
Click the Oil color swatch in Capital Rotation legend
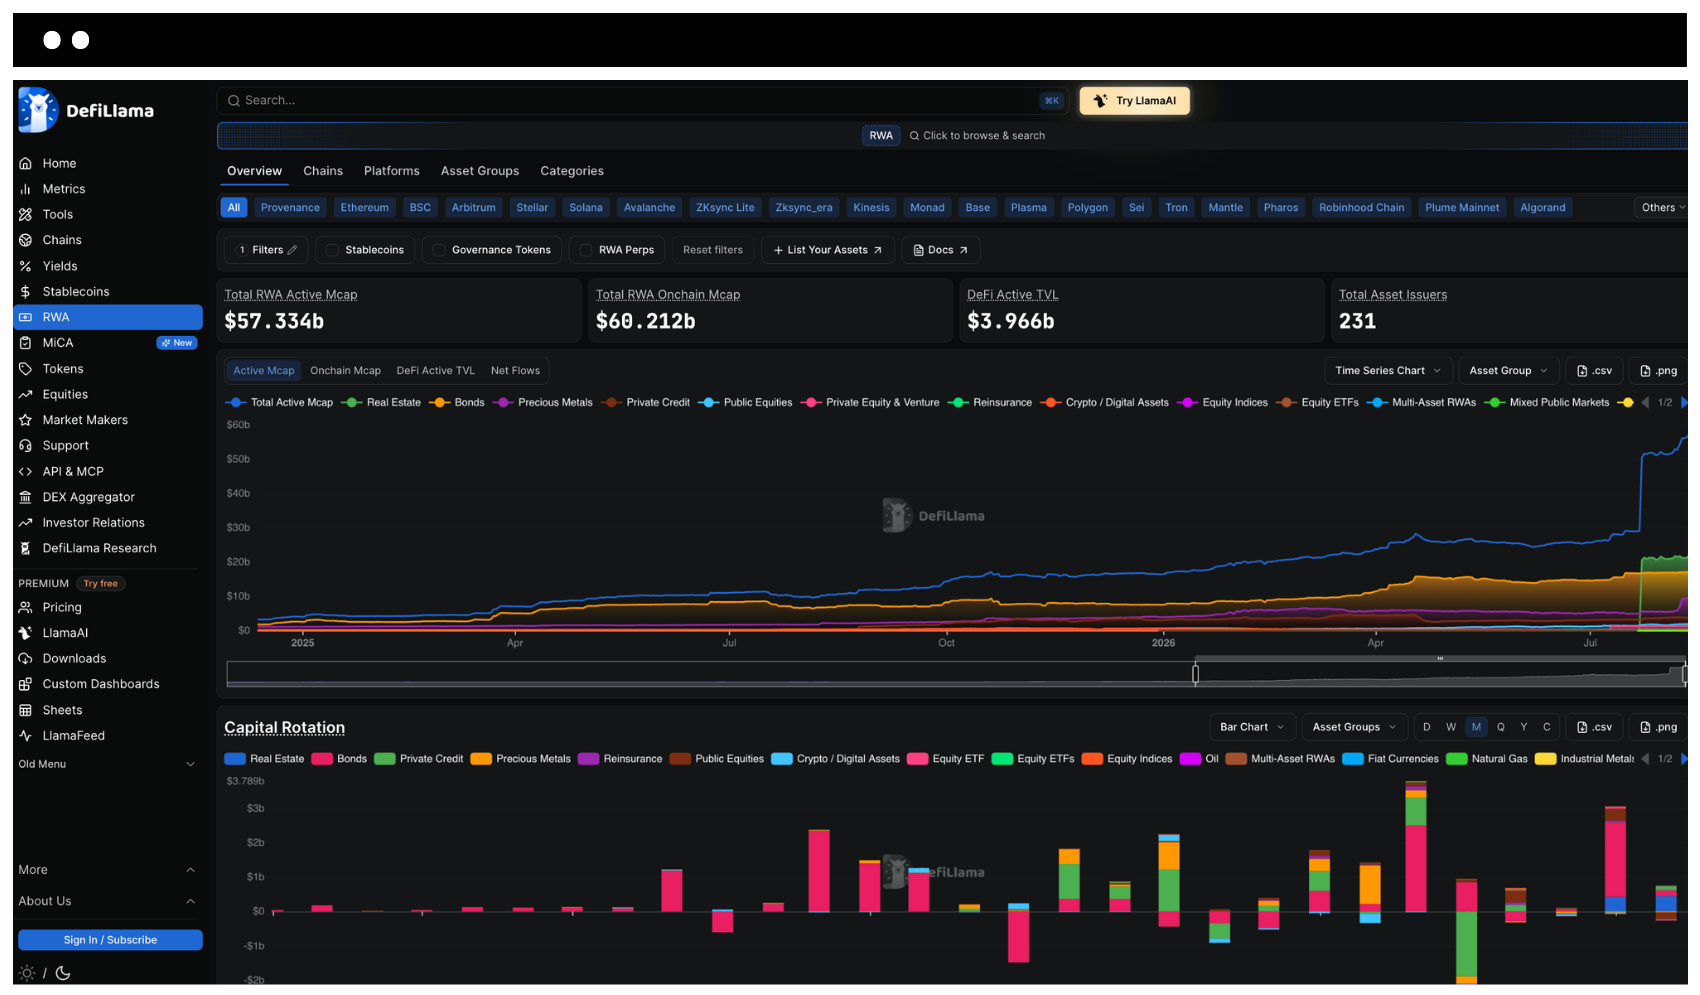[1190, 759]
